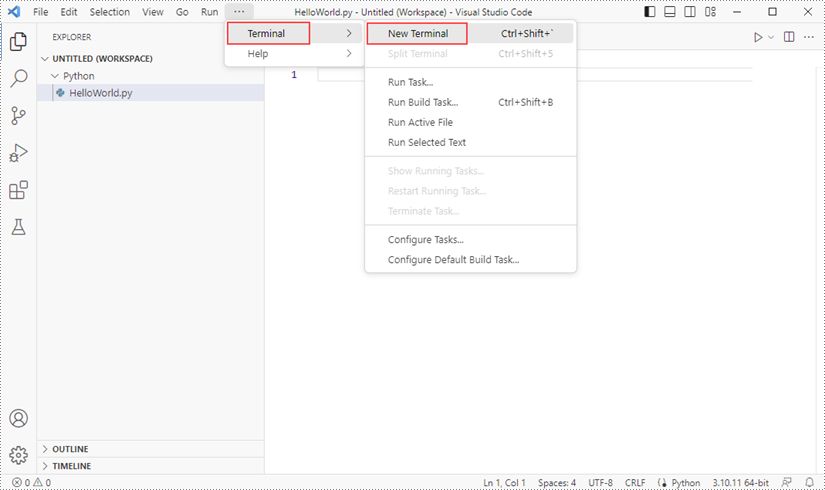Image resolution: width=825 pixels, height=490 pixels.
Task: Click Spaces: 4 indentation setting
Action: (557, 483)
